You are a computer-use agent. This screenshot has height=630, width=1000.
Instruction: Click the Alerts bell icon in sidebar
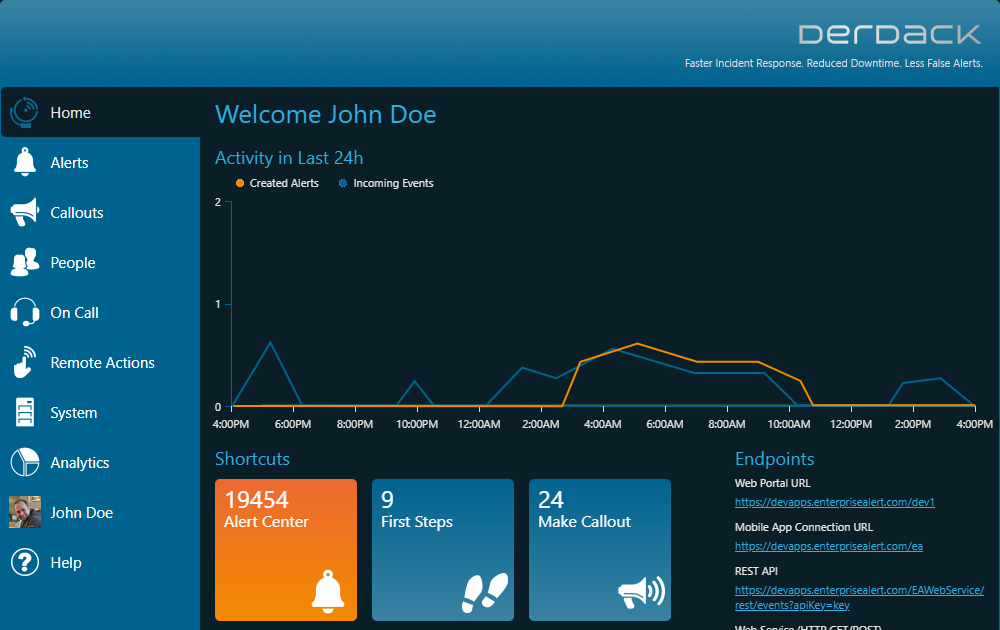[x=25, y=162]
